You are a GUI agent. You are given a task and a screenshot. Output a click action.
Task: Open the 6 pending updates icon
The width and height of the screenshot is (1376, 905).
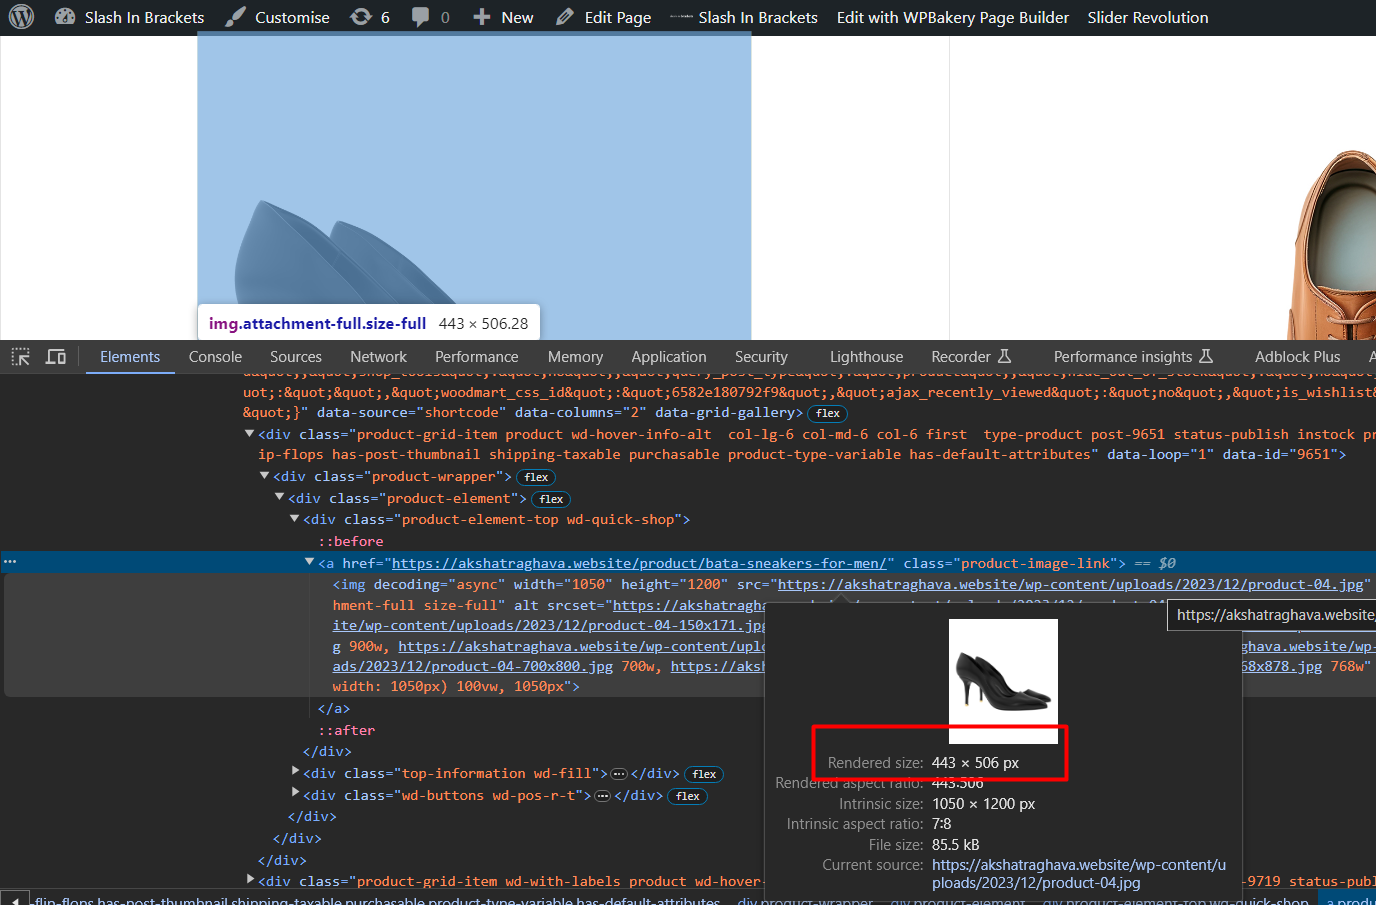pos(370,17)
